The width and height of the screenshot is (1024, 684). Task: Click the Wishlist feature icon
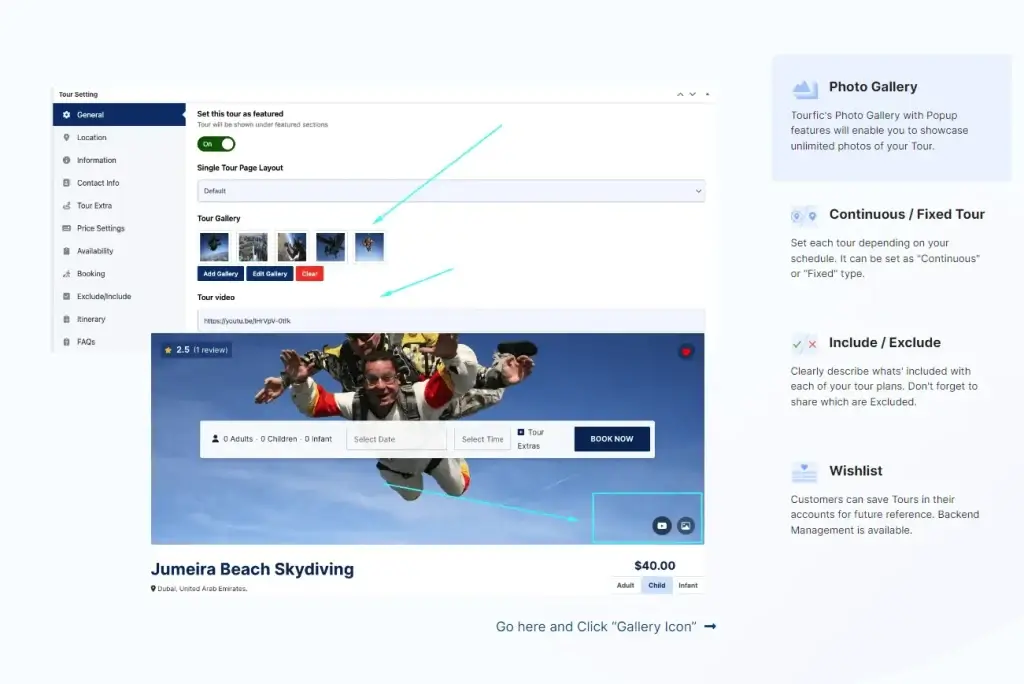(804, 472)
